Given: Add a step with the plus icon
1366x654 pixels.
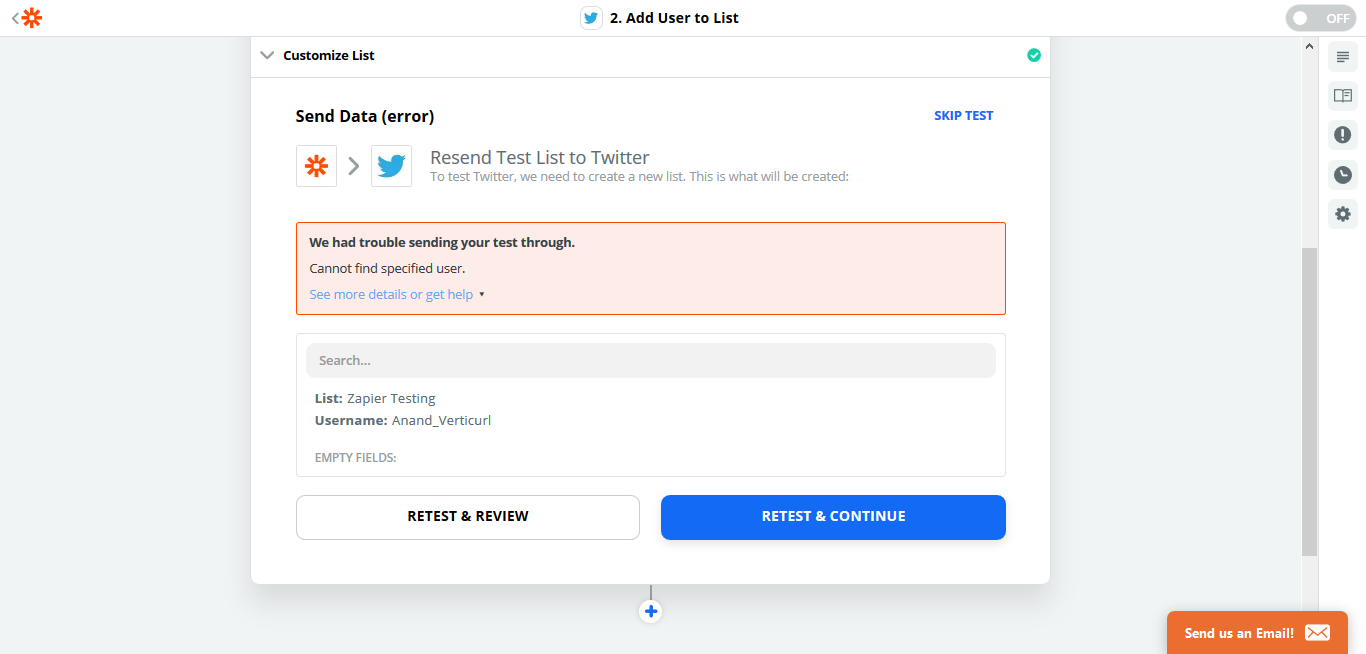Looking at the screenshot, I should pyautogui.click(x=651, y=611).
